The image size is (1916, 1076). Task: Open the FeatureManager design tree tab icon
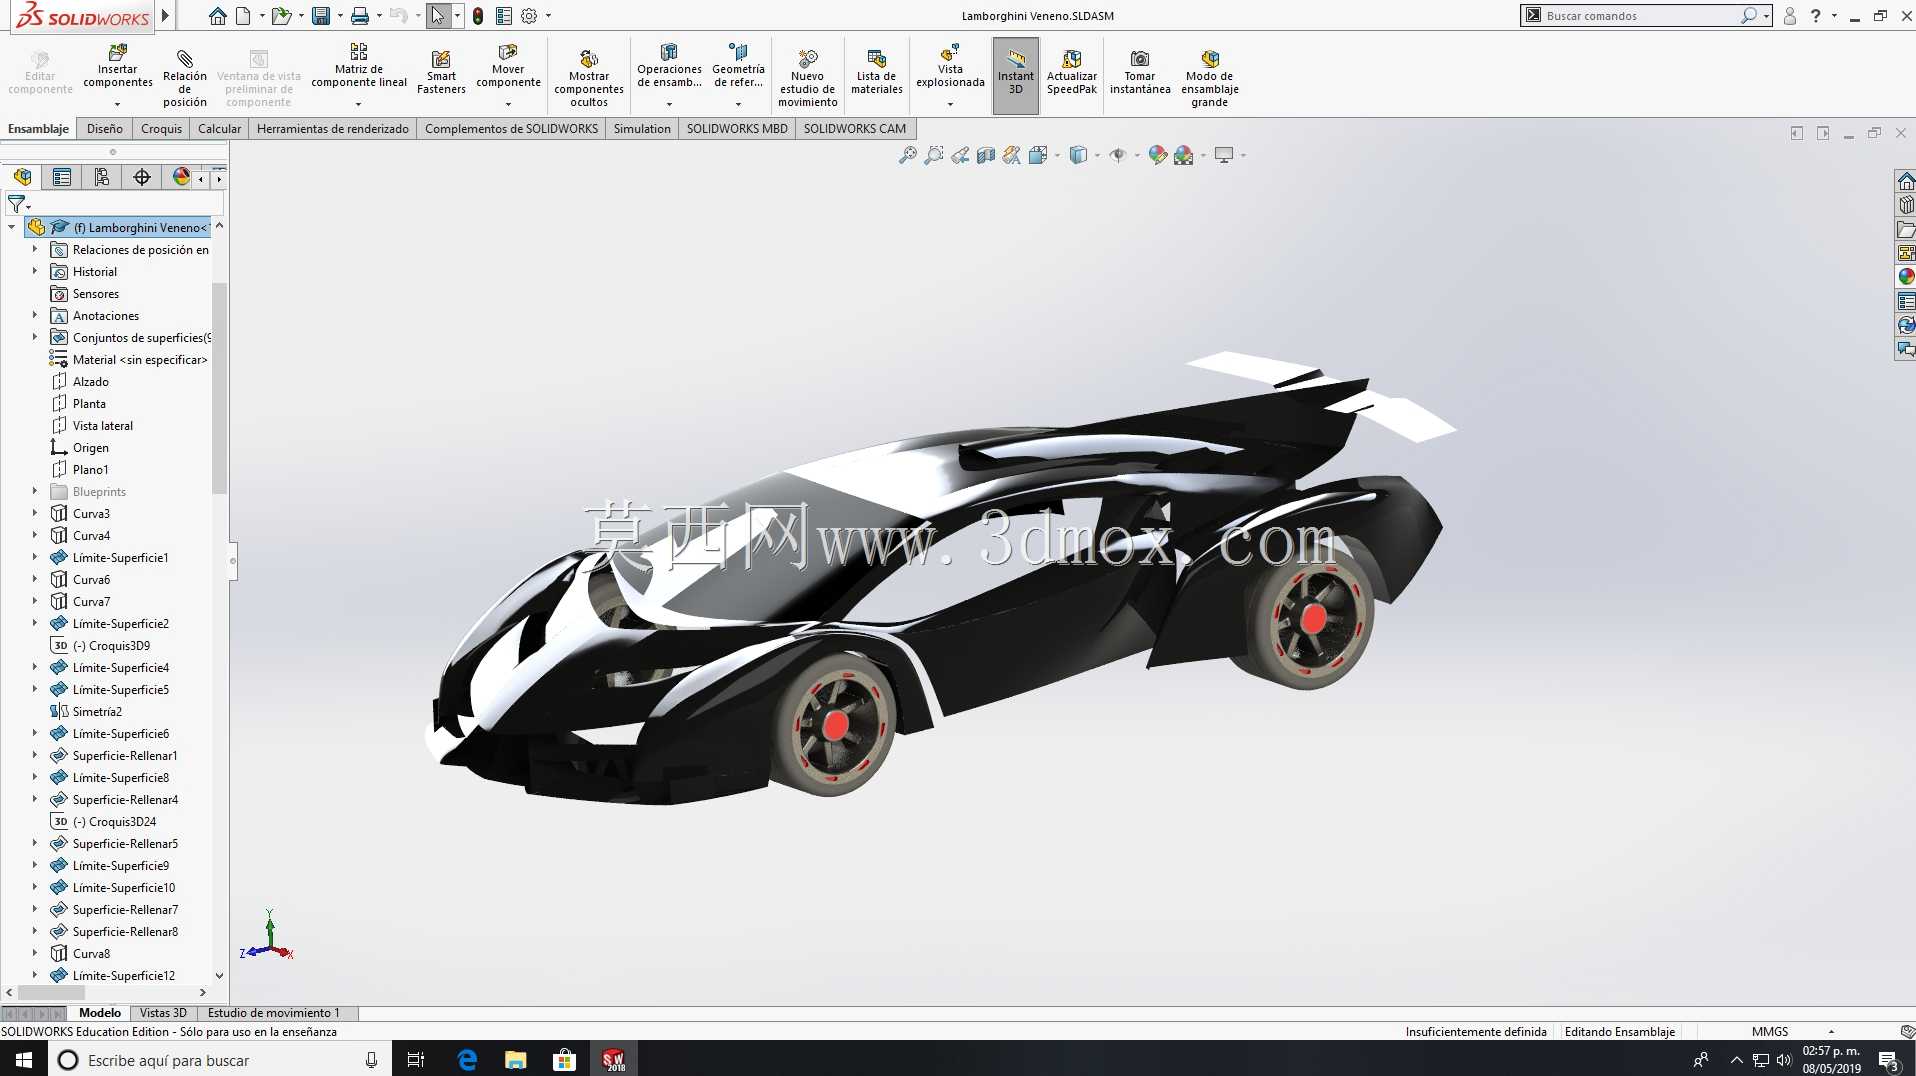[22, 177]
